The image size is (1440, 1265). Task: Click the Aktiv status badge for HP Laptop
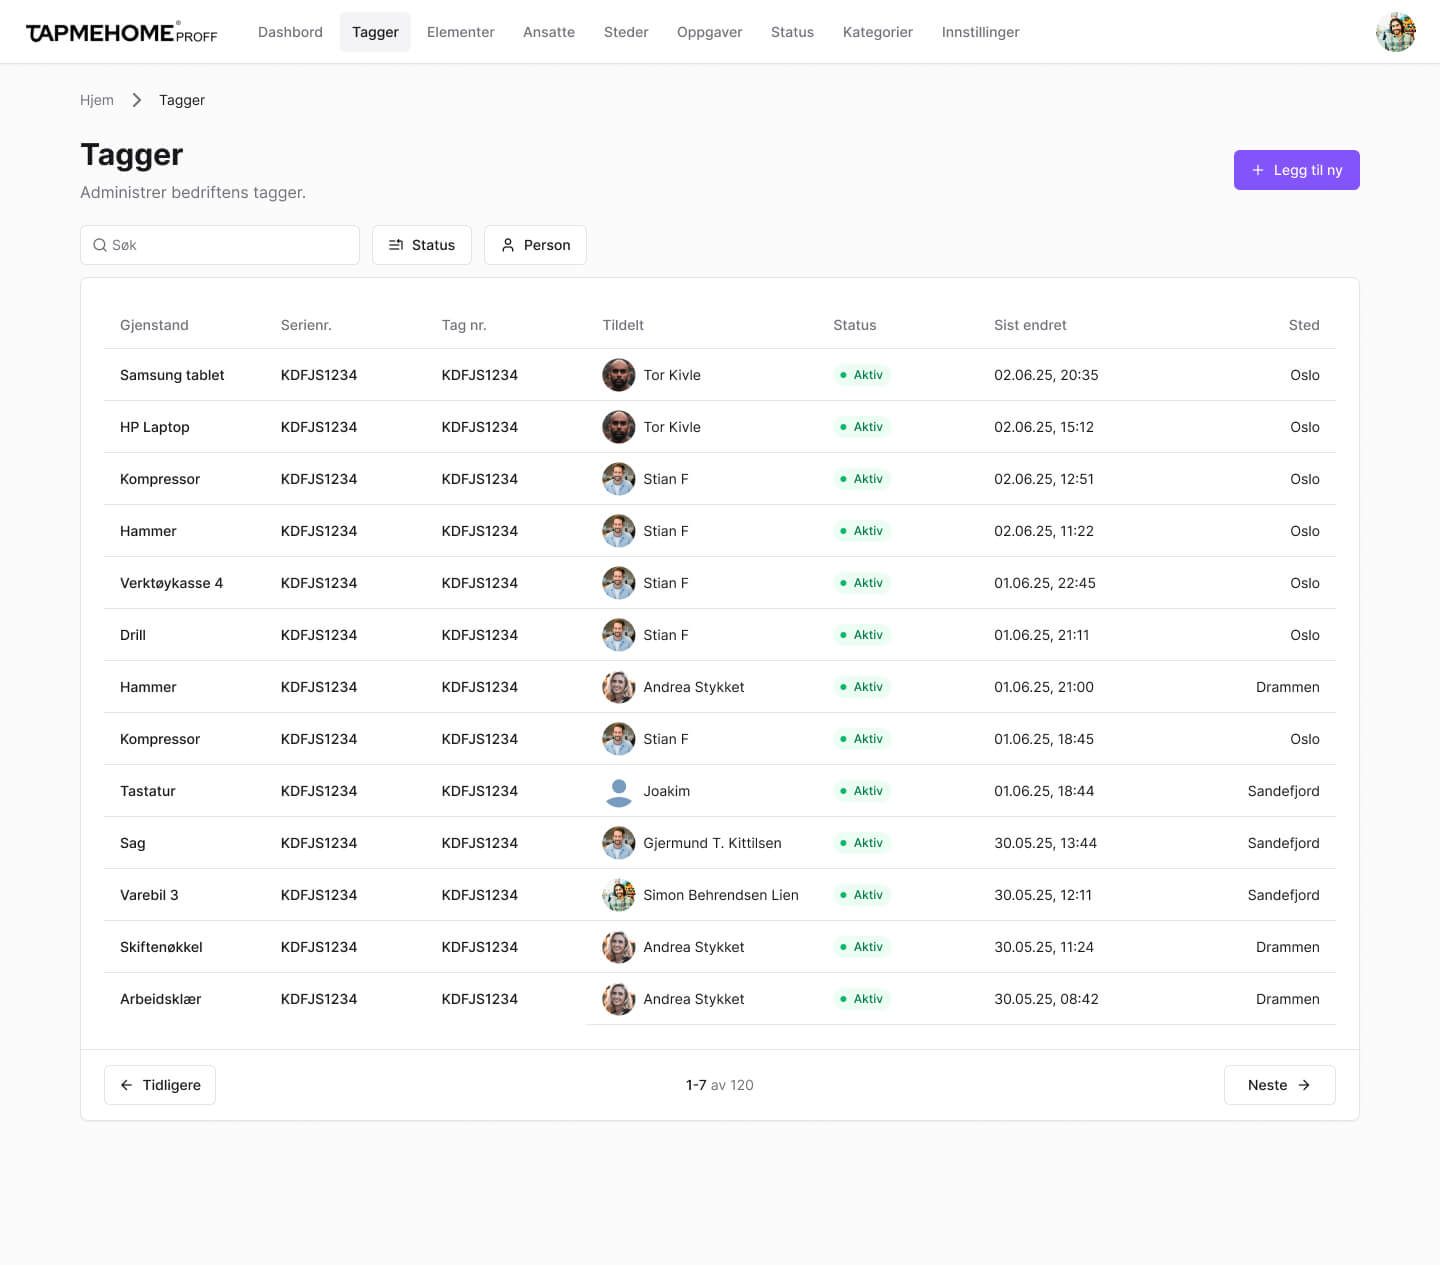(x=862, y=427)
